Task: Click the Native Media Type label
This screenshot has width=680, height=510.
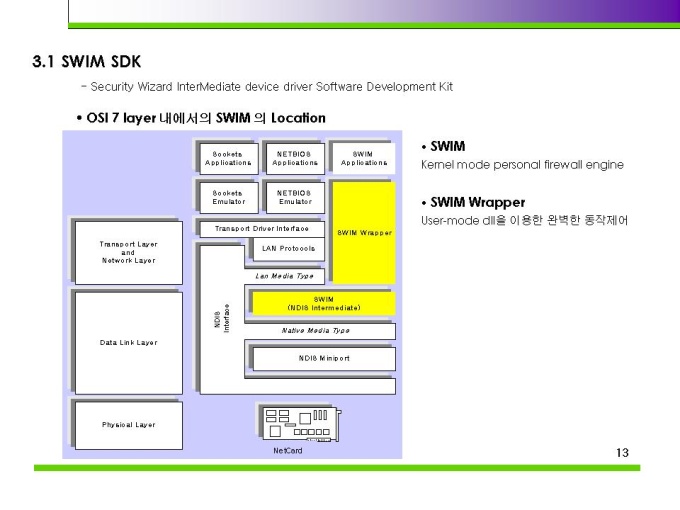Action: pos(315,330)
